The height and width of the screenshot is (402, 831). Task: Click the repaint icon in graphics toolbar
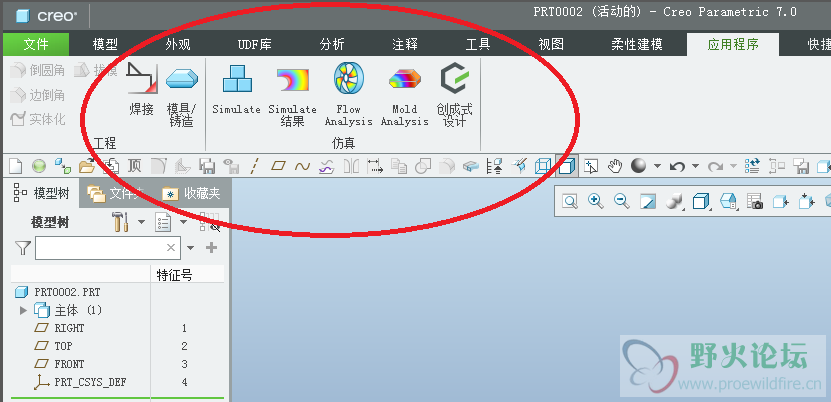(648, 201)
